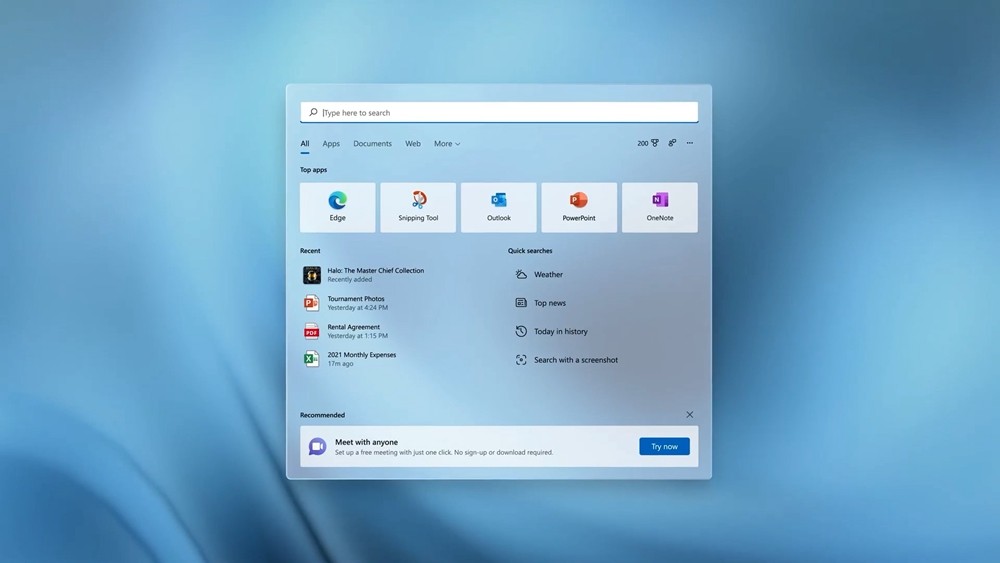Viewport: 1000px width, 563px height.
Task: Run the Top news quick search
Action: coord(550,303)
